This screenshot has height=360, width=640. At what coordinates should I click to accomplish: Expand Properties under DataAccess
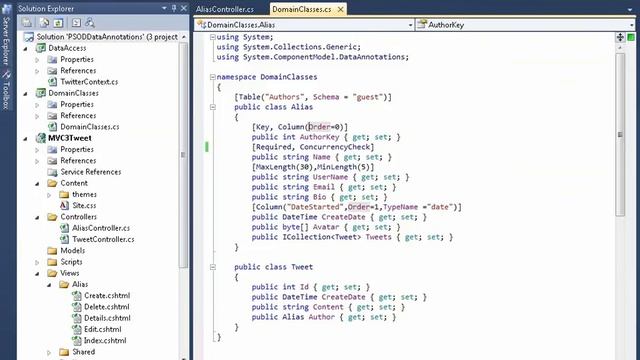click(x=37, y=60)
